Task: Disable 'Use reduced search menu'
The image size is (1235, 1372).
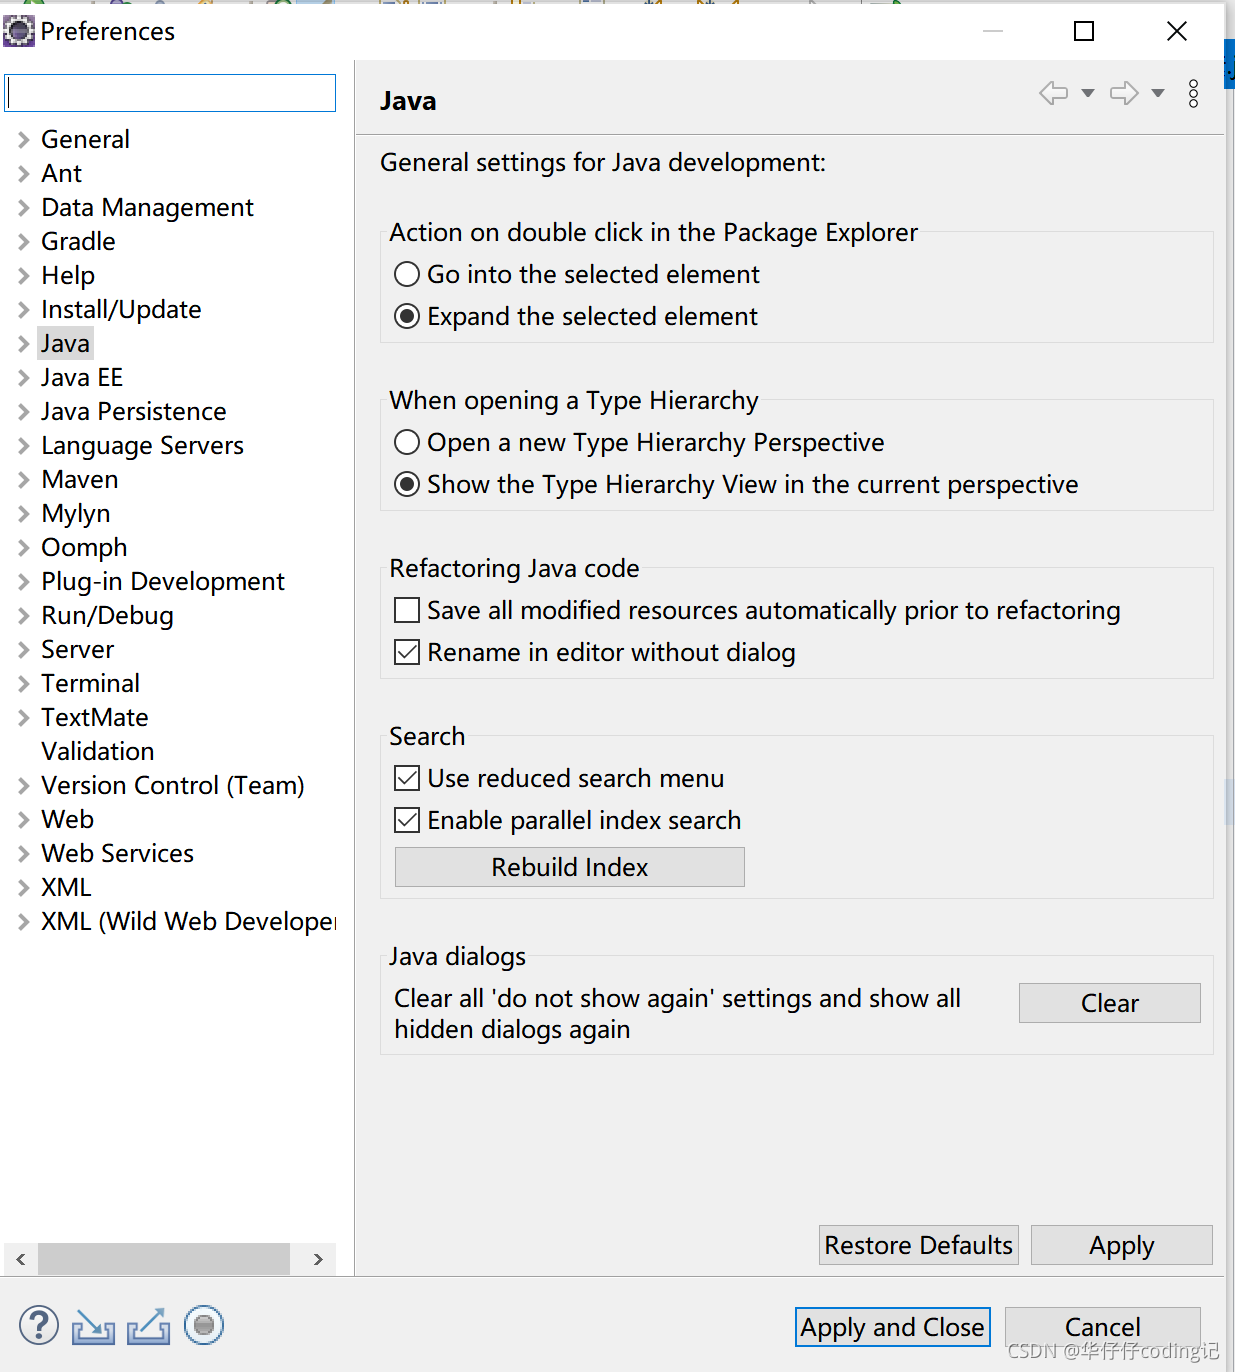Action: (406, 778)
